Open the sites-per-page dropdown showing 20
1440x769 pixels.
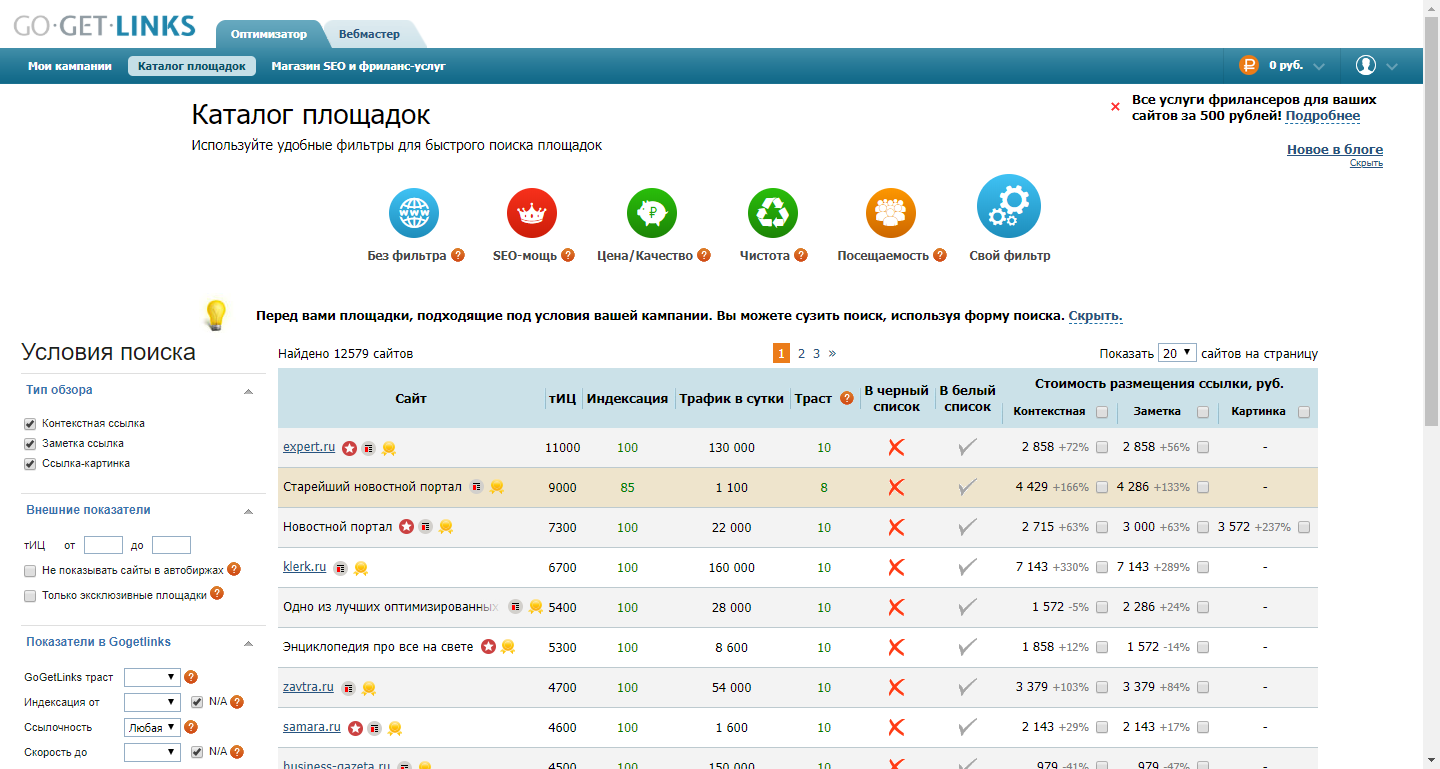coord(1177,353)
